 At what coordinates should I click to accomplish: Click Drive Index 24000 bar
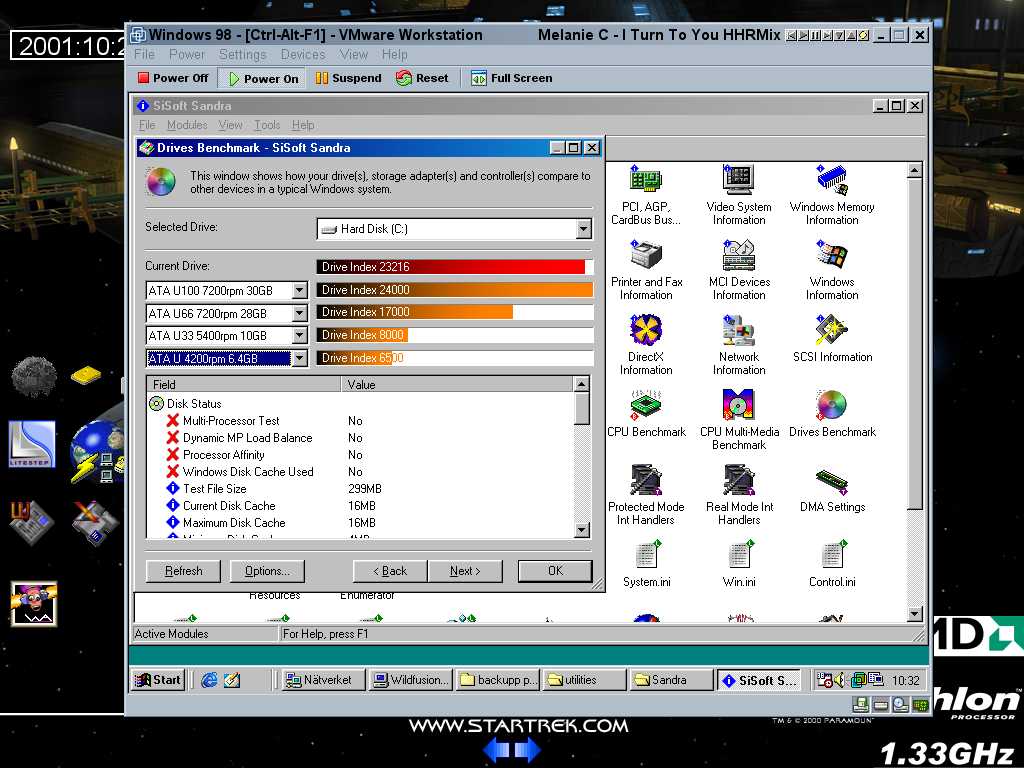pyautogui.click(x=455, y=289)
